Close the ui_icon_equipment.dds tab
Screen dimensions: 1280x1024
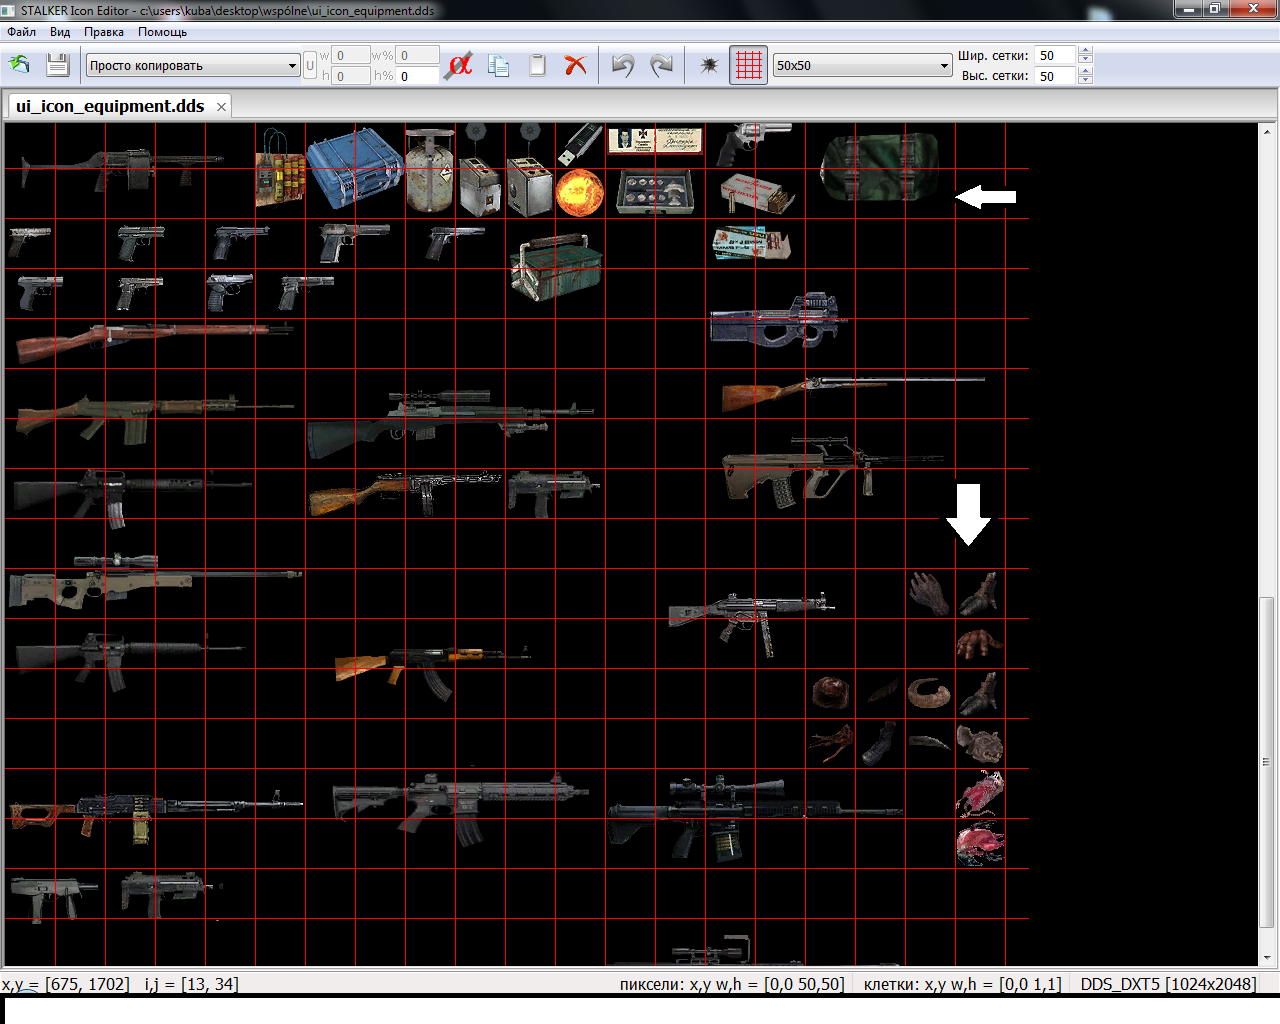click(x=221, y=107)
